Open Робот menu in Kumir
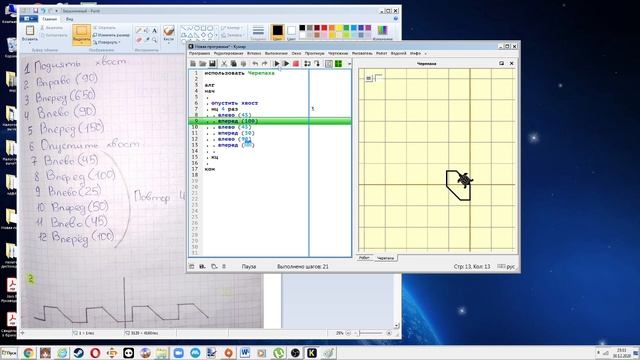The image size is (640, 360). (382, 53)
